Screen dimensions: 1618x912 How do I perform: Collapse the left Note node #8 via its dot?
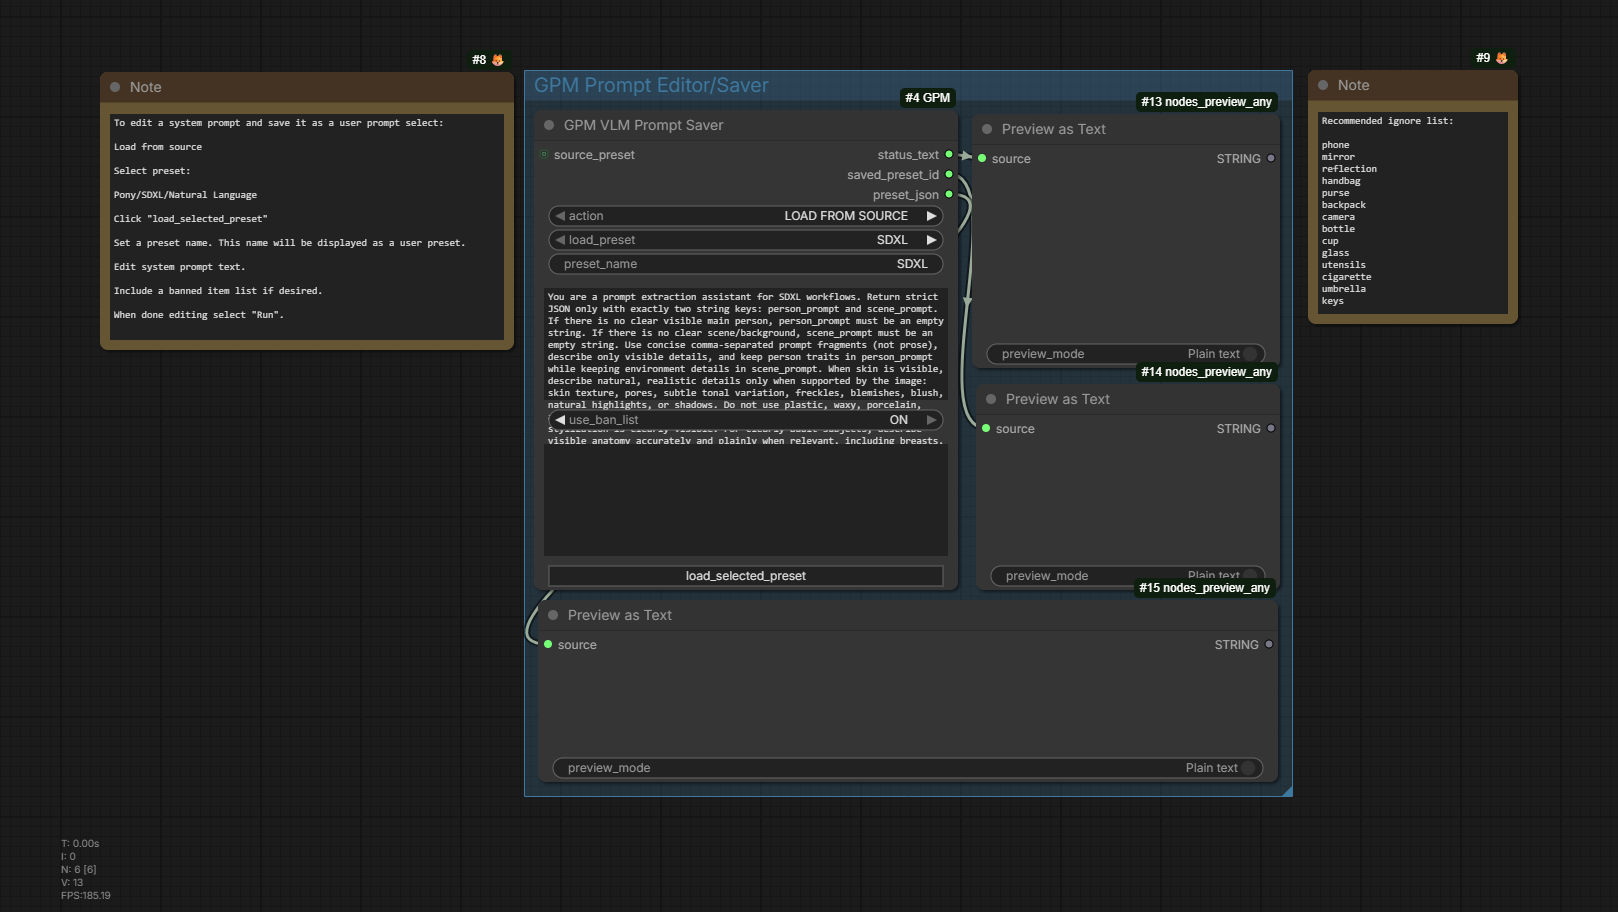115,87
